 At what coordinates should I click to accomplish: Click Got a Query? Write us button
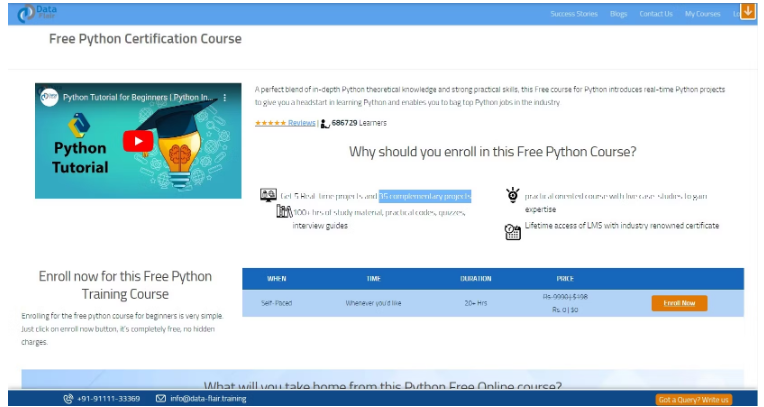[x=694, y=400]
